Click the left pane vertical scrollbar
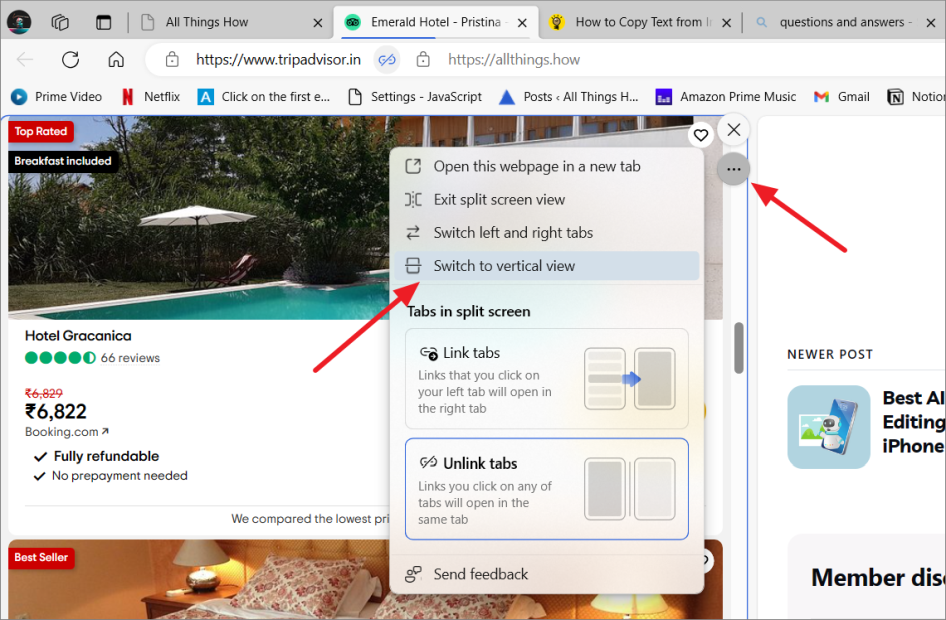This screenshot has height=620, width=946. tap(739, 346)
